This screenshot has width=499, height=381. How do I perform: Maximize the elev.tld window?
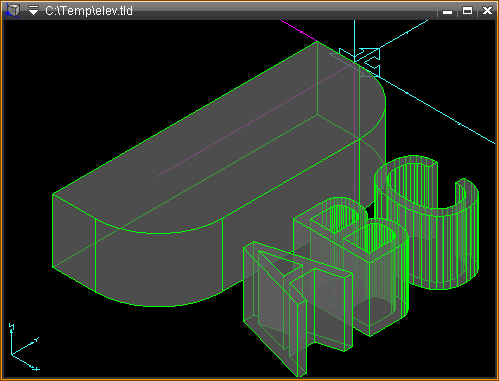467,11
